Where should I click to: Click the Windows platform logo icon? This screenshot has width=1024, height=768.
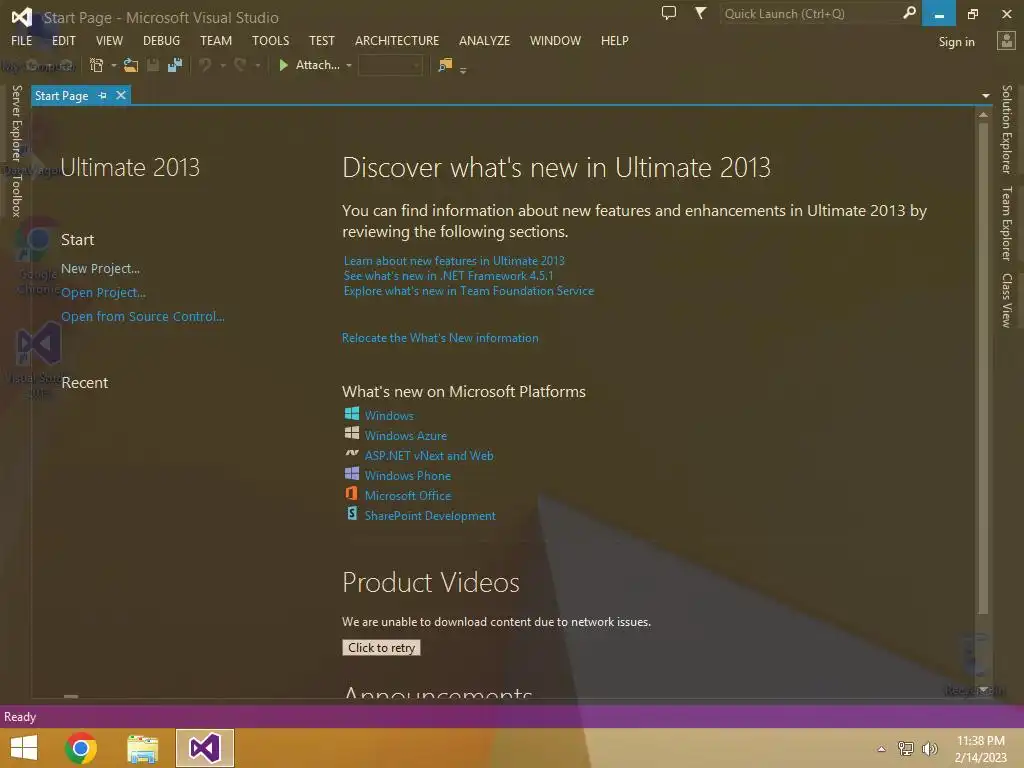351,413
